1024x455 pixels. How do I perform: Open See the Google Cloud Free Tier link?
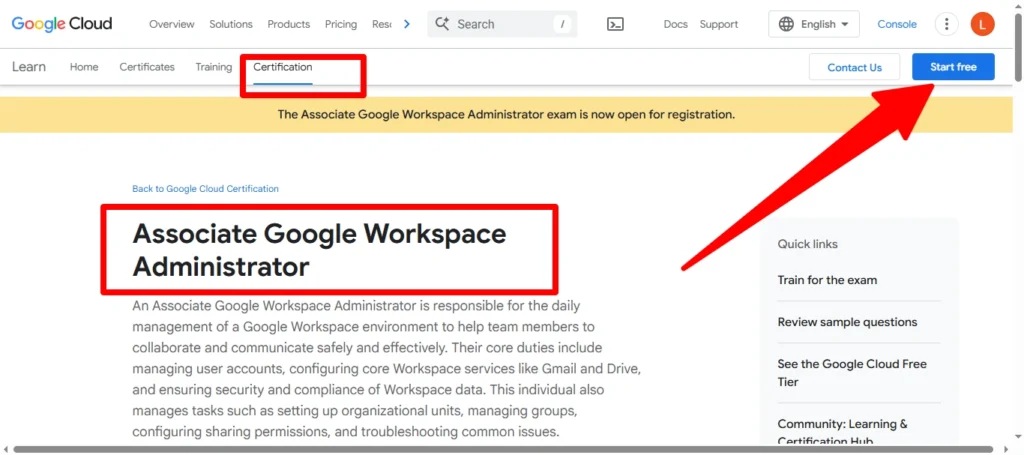[852, 373]
